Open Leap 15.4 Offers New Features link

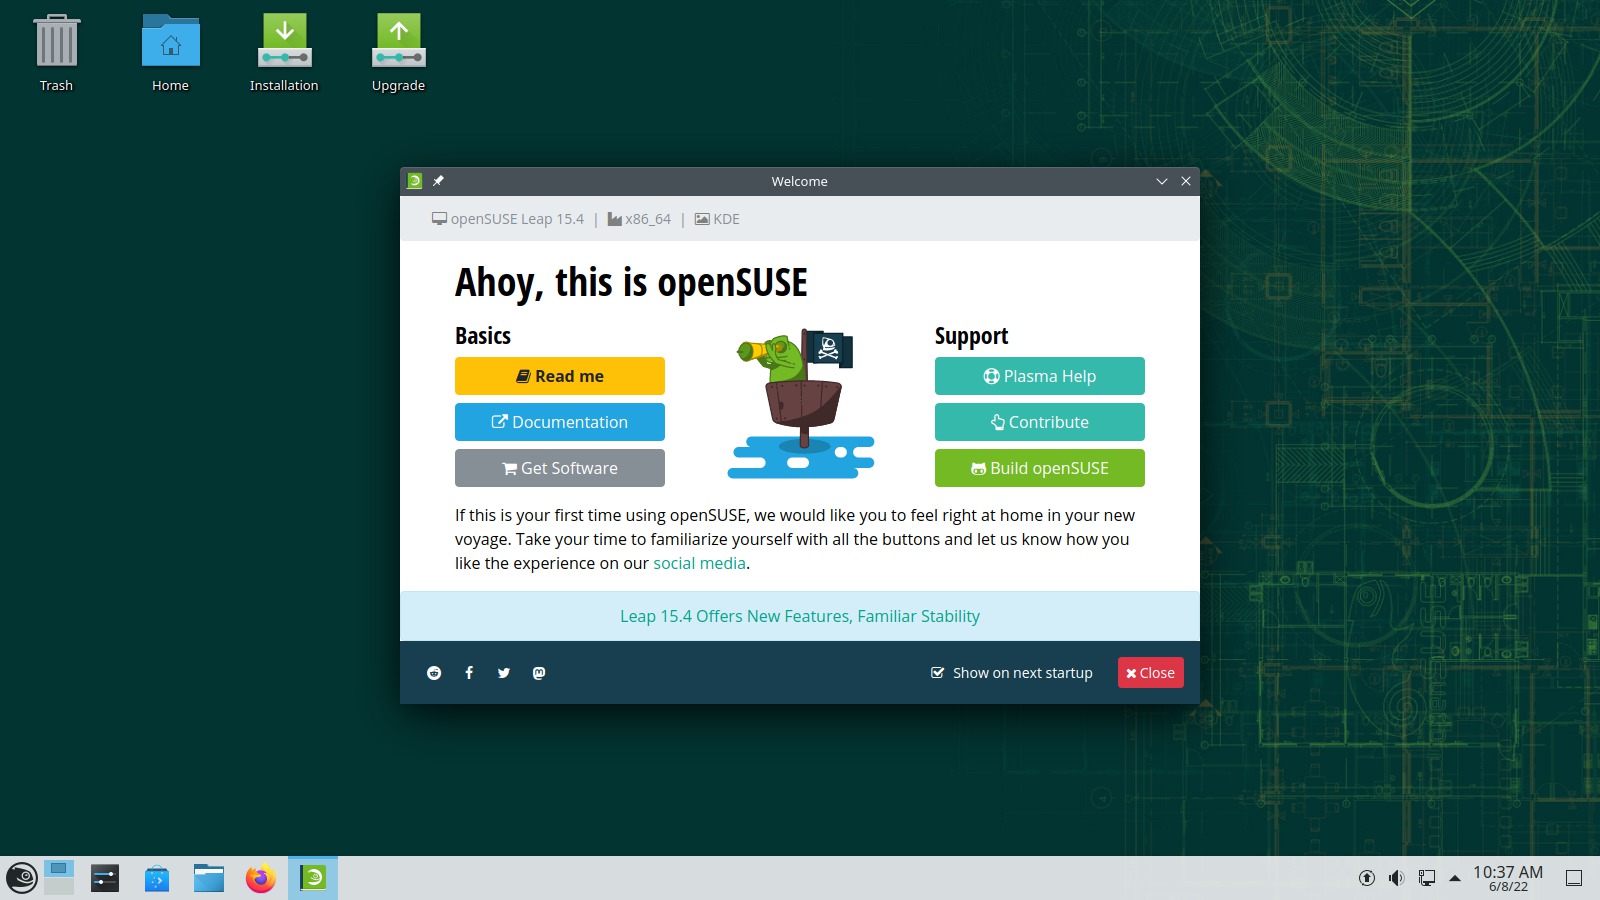click(800, 616)
